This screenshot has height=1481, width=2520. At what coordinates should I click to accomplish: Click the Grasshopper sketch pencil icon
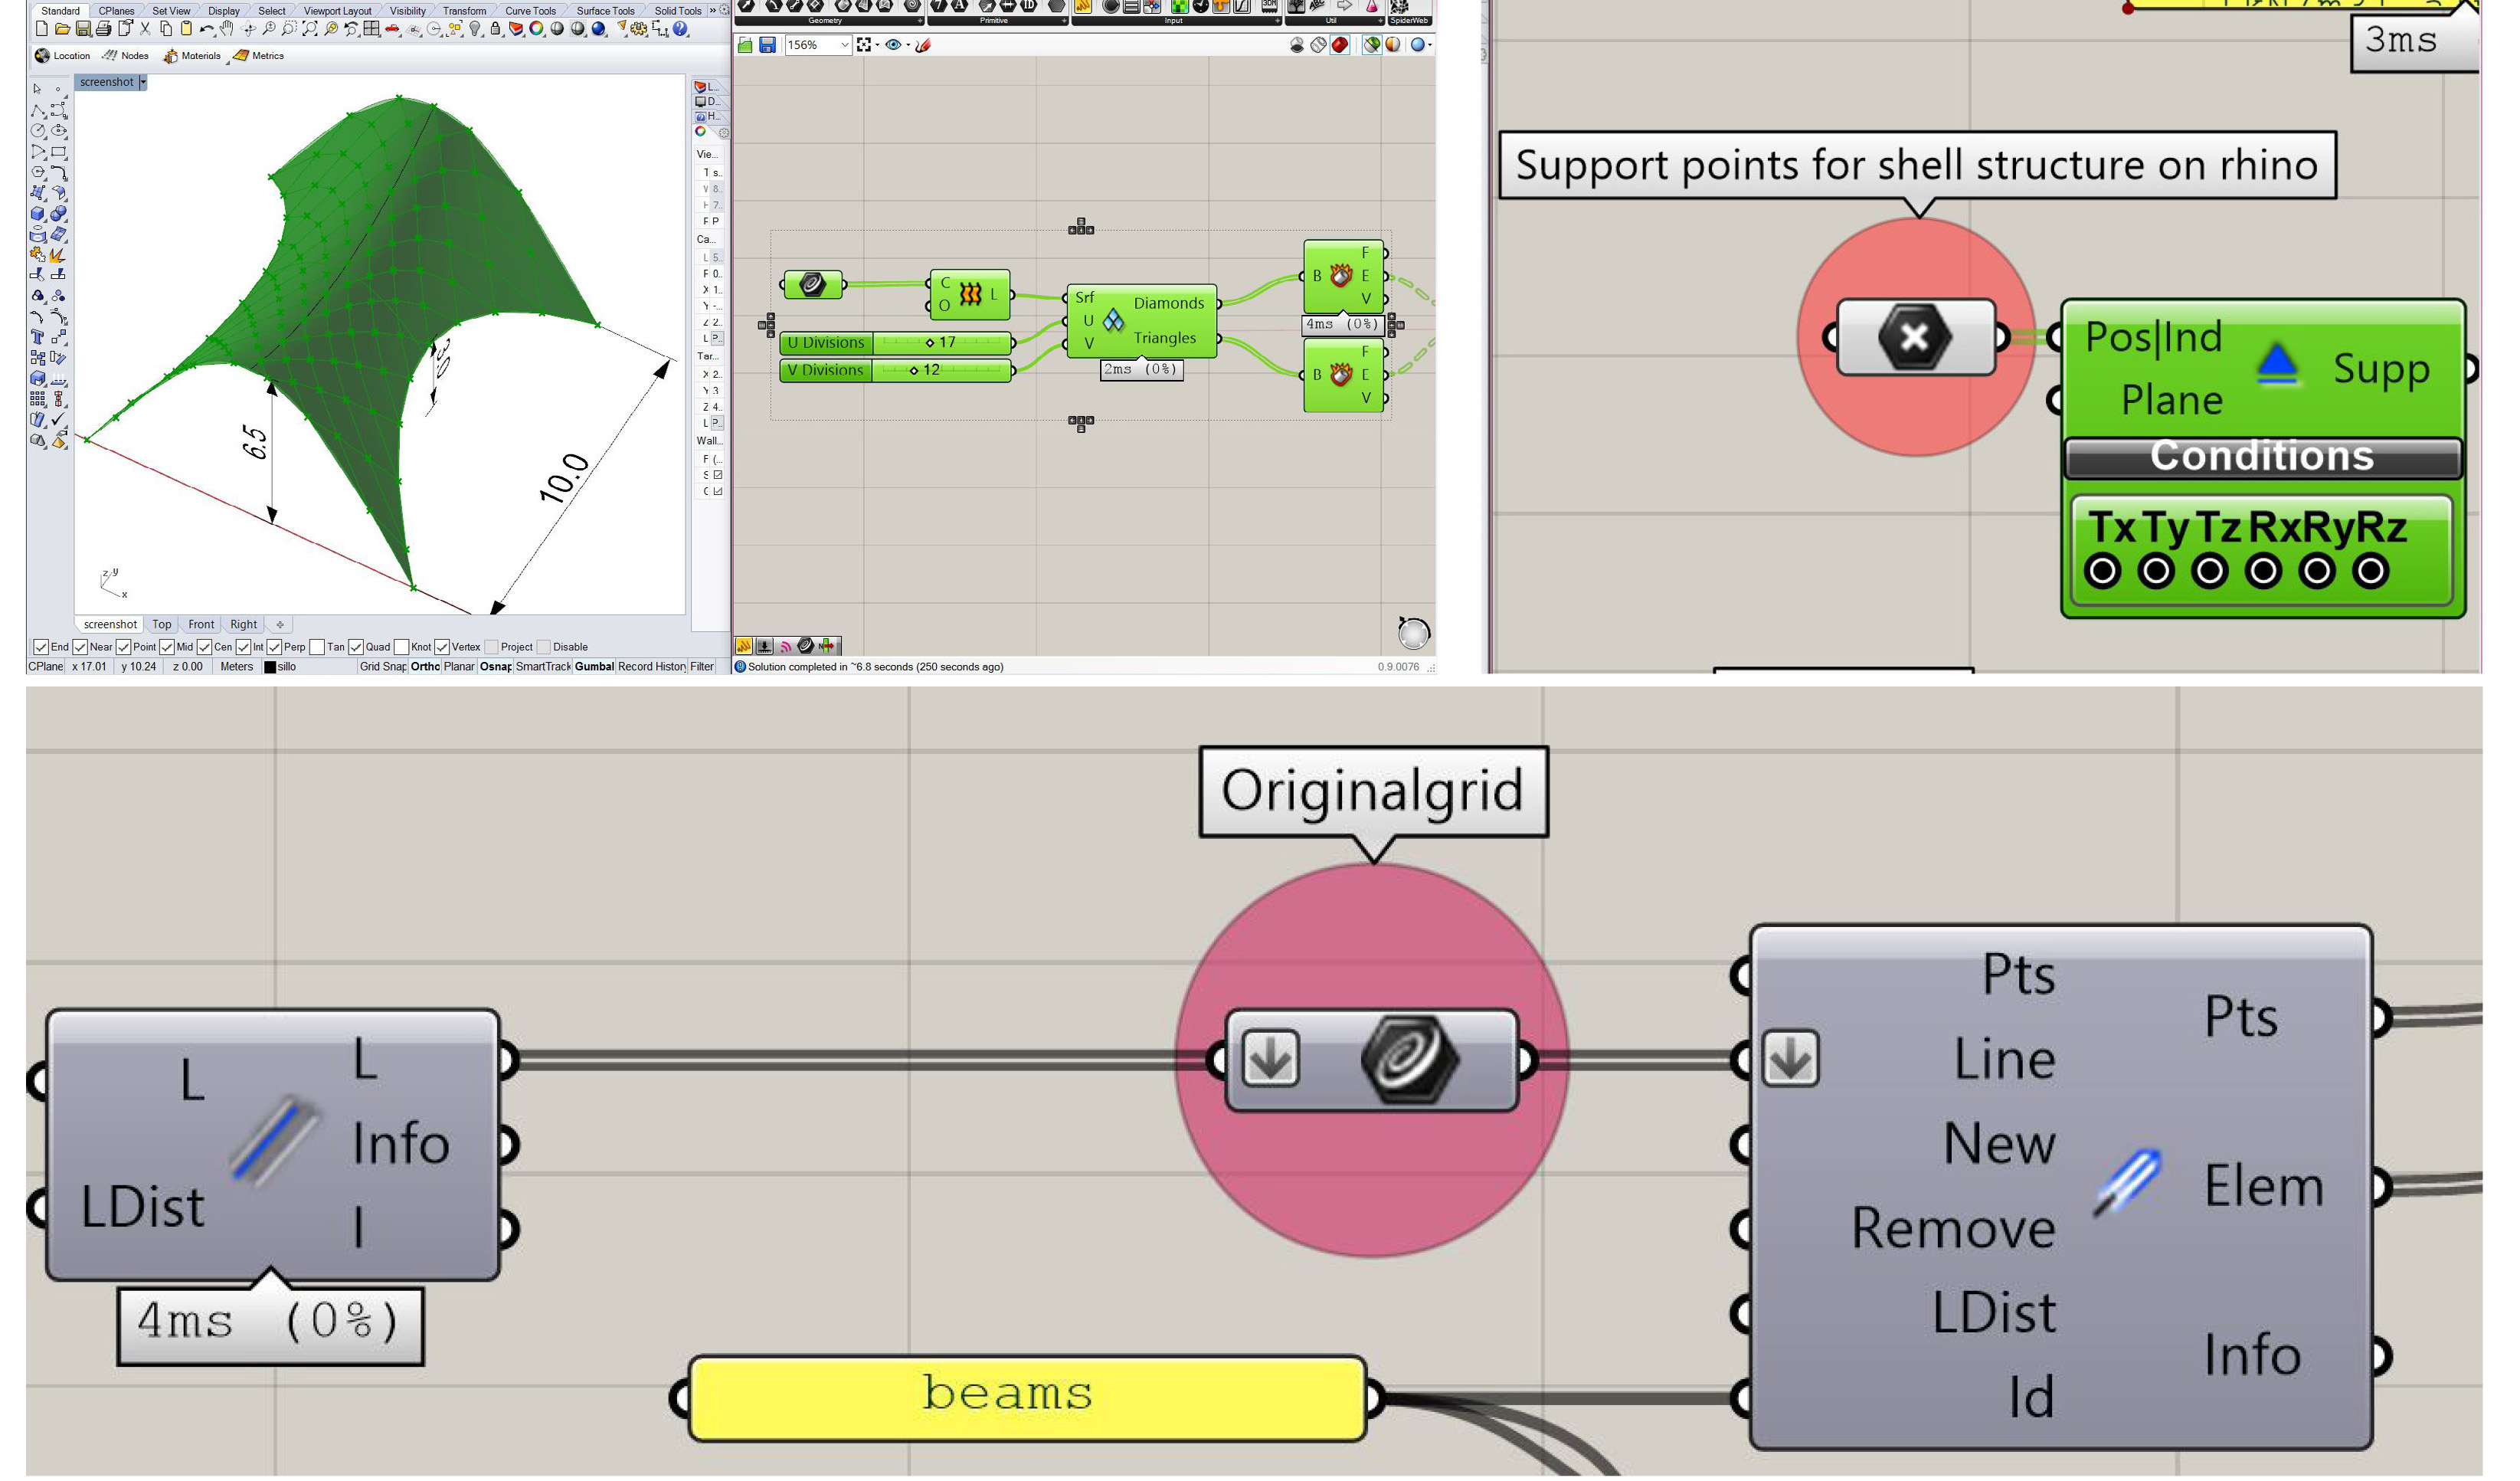coord(924,45)
